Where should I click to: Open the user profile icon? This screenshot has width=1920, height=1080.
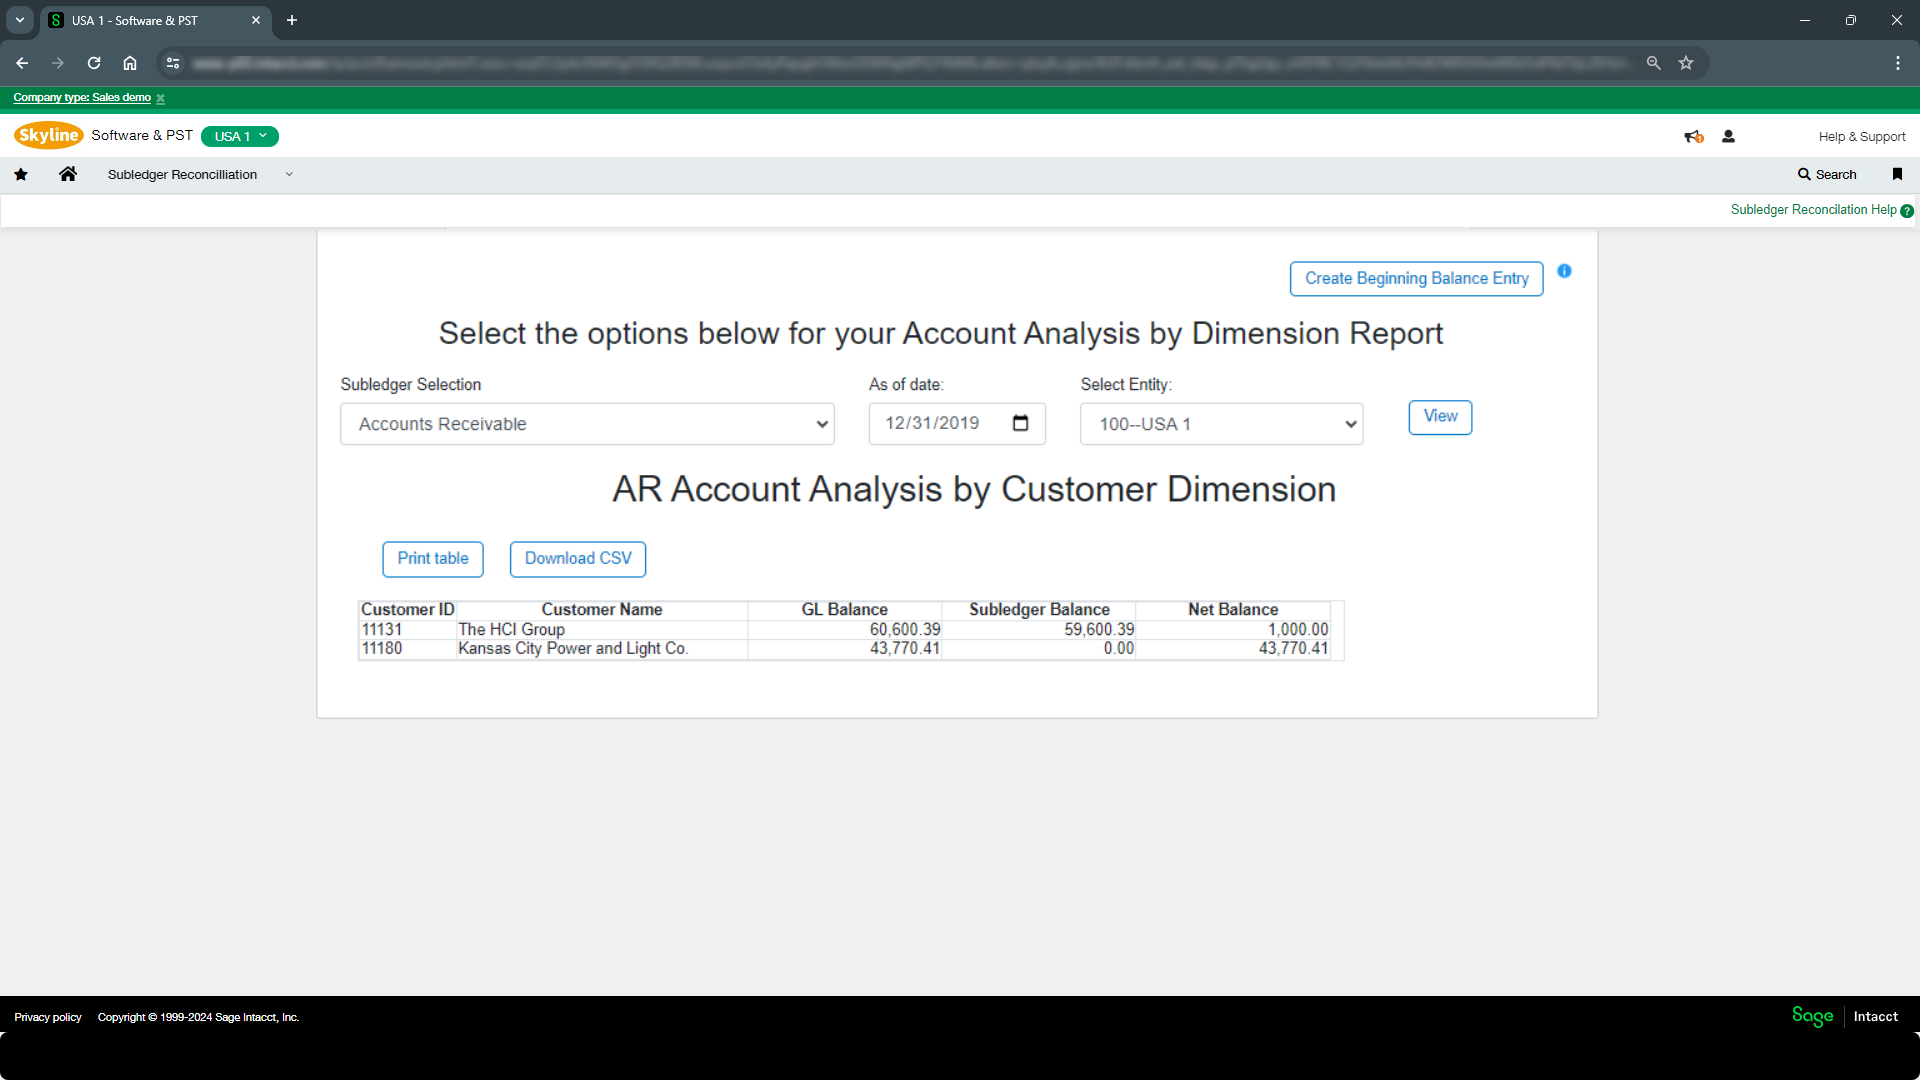click(1728, 137)
